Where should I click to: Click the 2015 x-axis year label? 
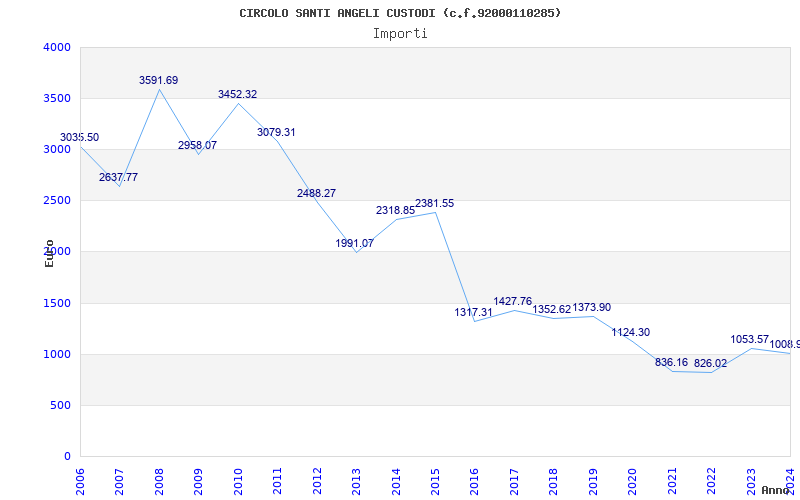(x=435, y=481)
